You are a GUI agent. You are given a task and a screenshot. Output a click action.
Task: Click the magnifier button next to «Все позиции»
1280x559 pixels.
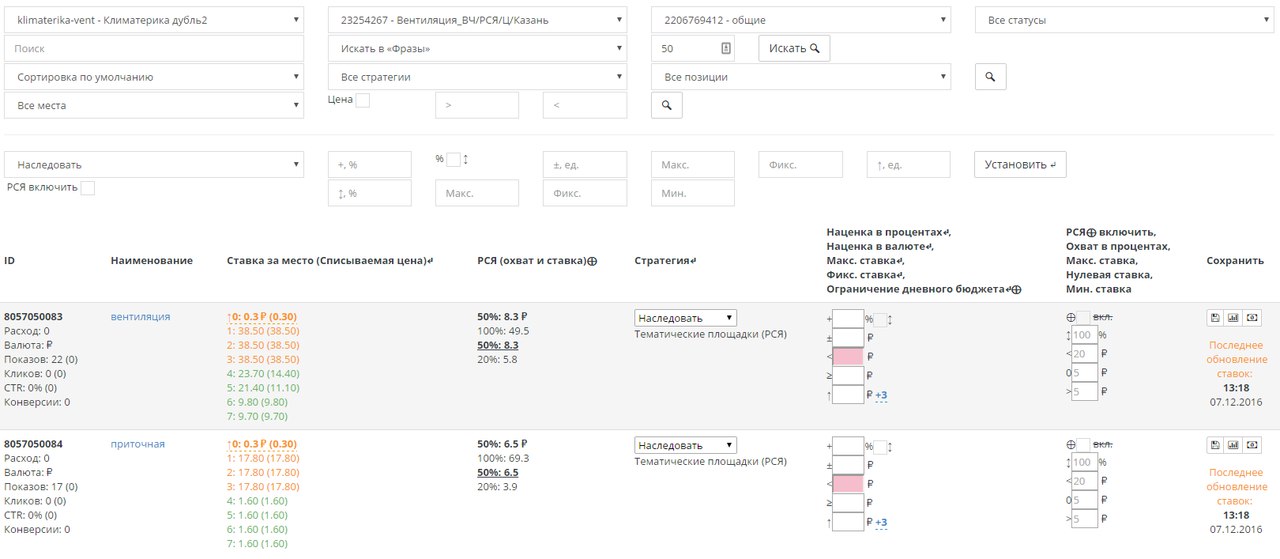point(990,77)
